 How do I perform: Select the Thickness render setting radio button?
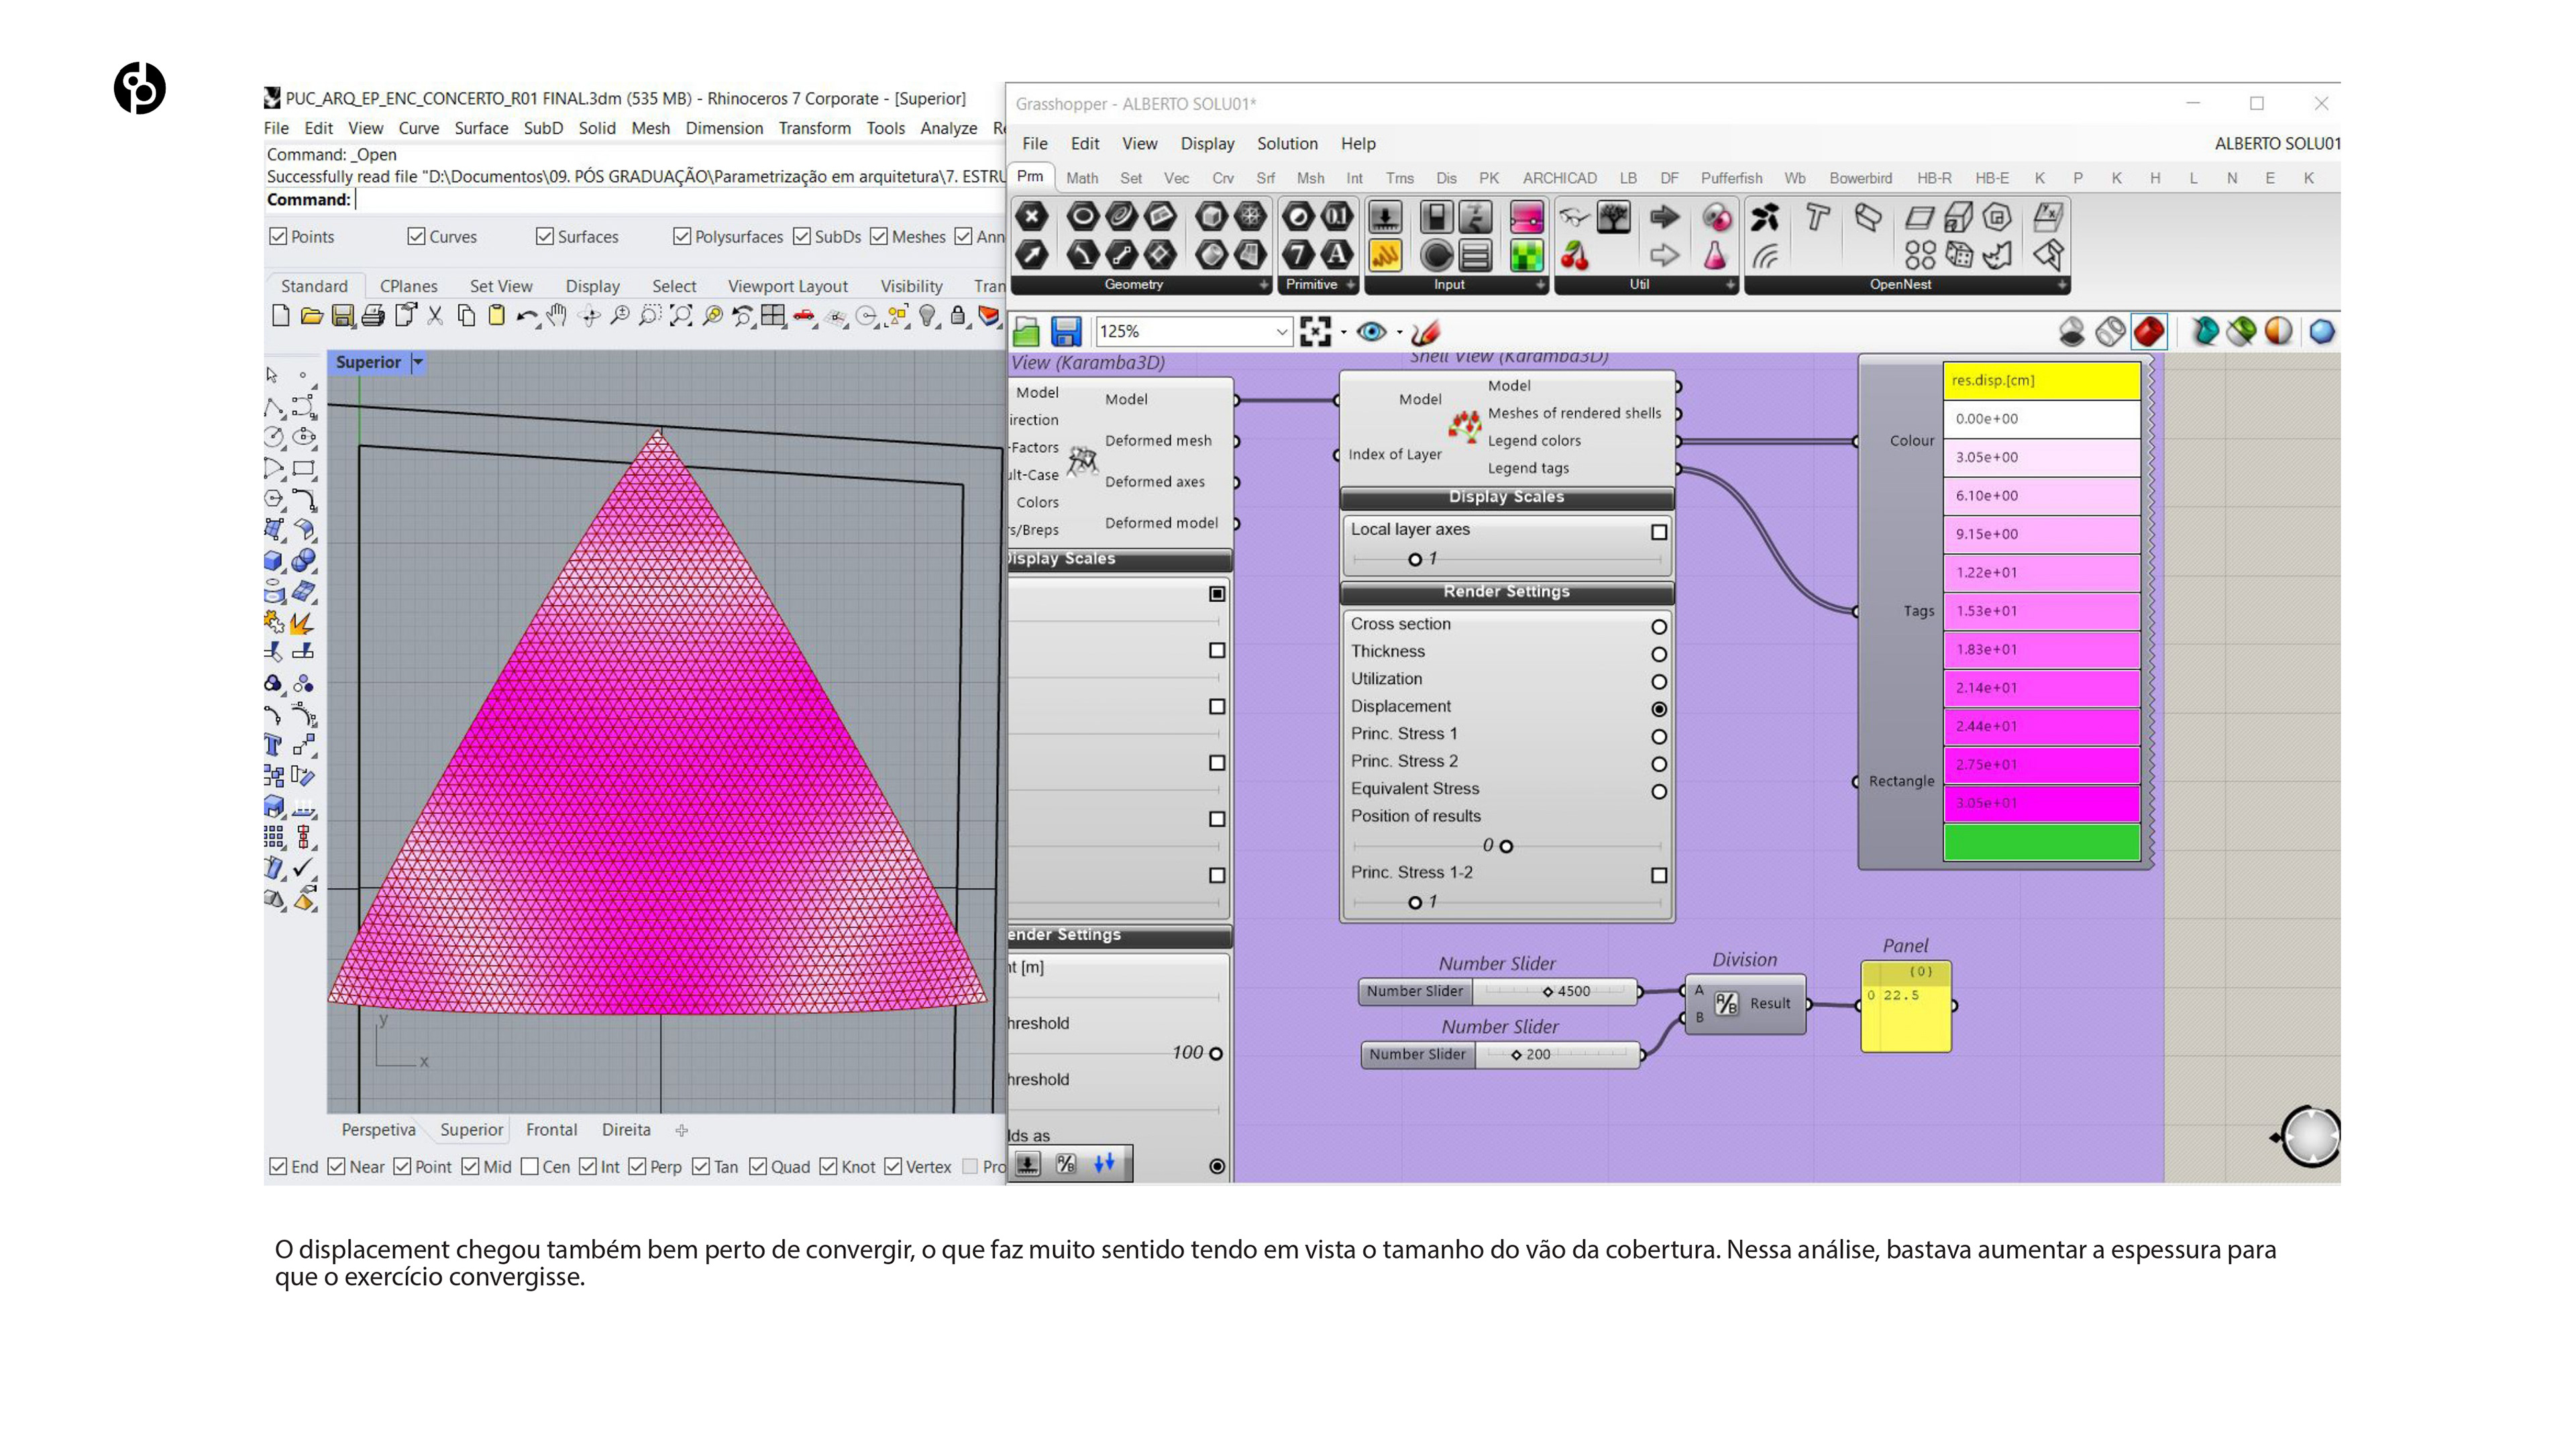pos(1658,654)
